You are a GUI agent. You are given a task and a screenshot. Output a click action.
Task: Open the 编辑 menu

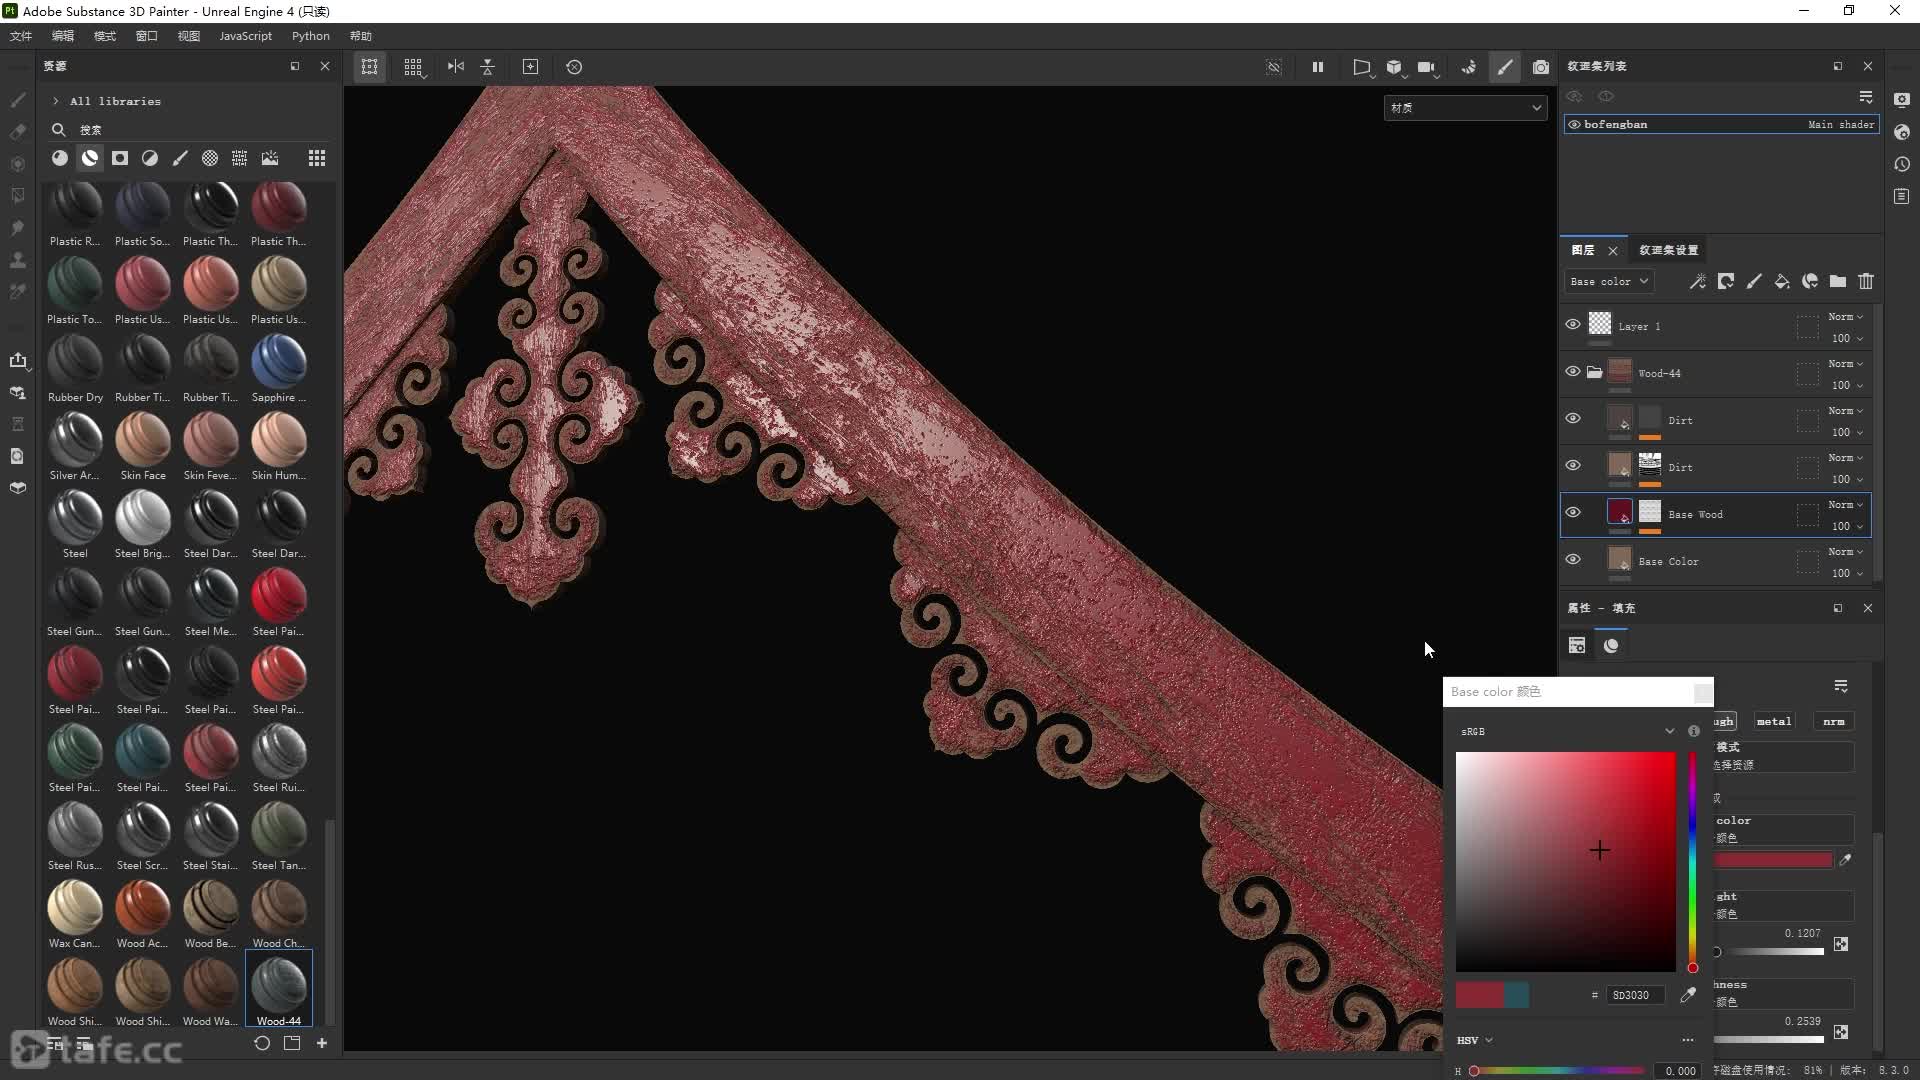pos(63,36)
